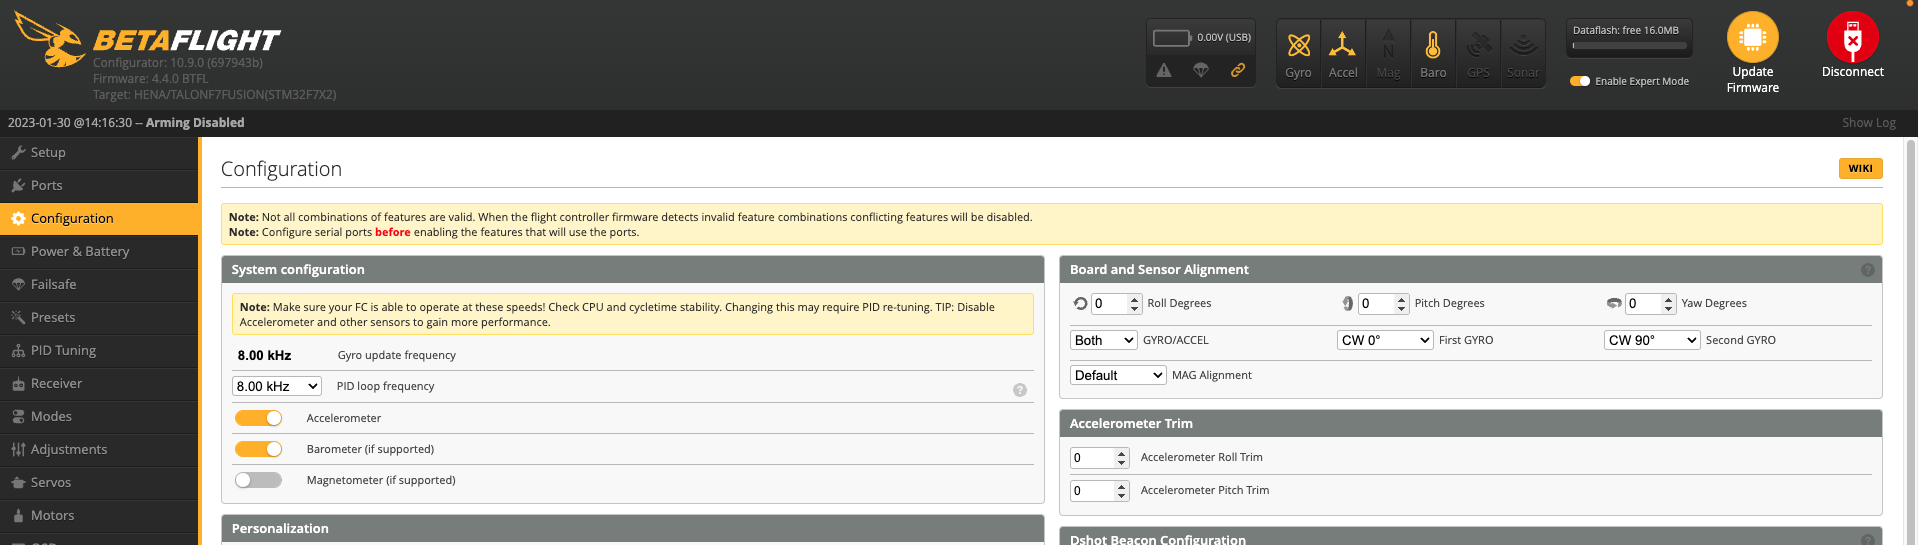The image size is (1918, 545).
Task: Click the 'Target: HENA/TALONF7FUSION' text
Action: [214, 94]
